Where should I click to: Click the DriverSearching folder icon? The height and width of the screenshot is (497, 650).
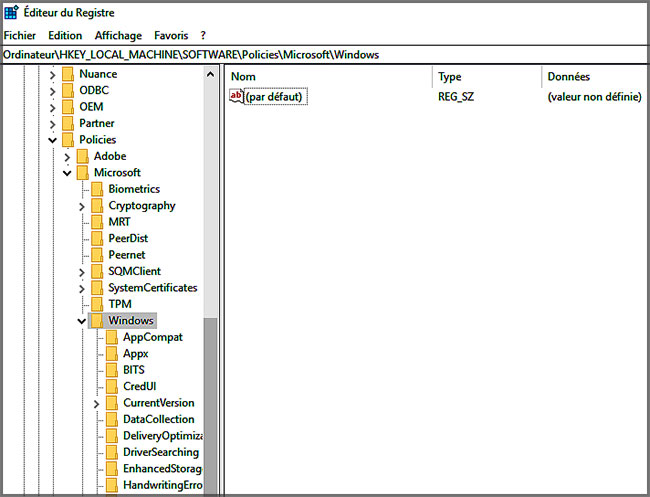[x=112, y=452]
